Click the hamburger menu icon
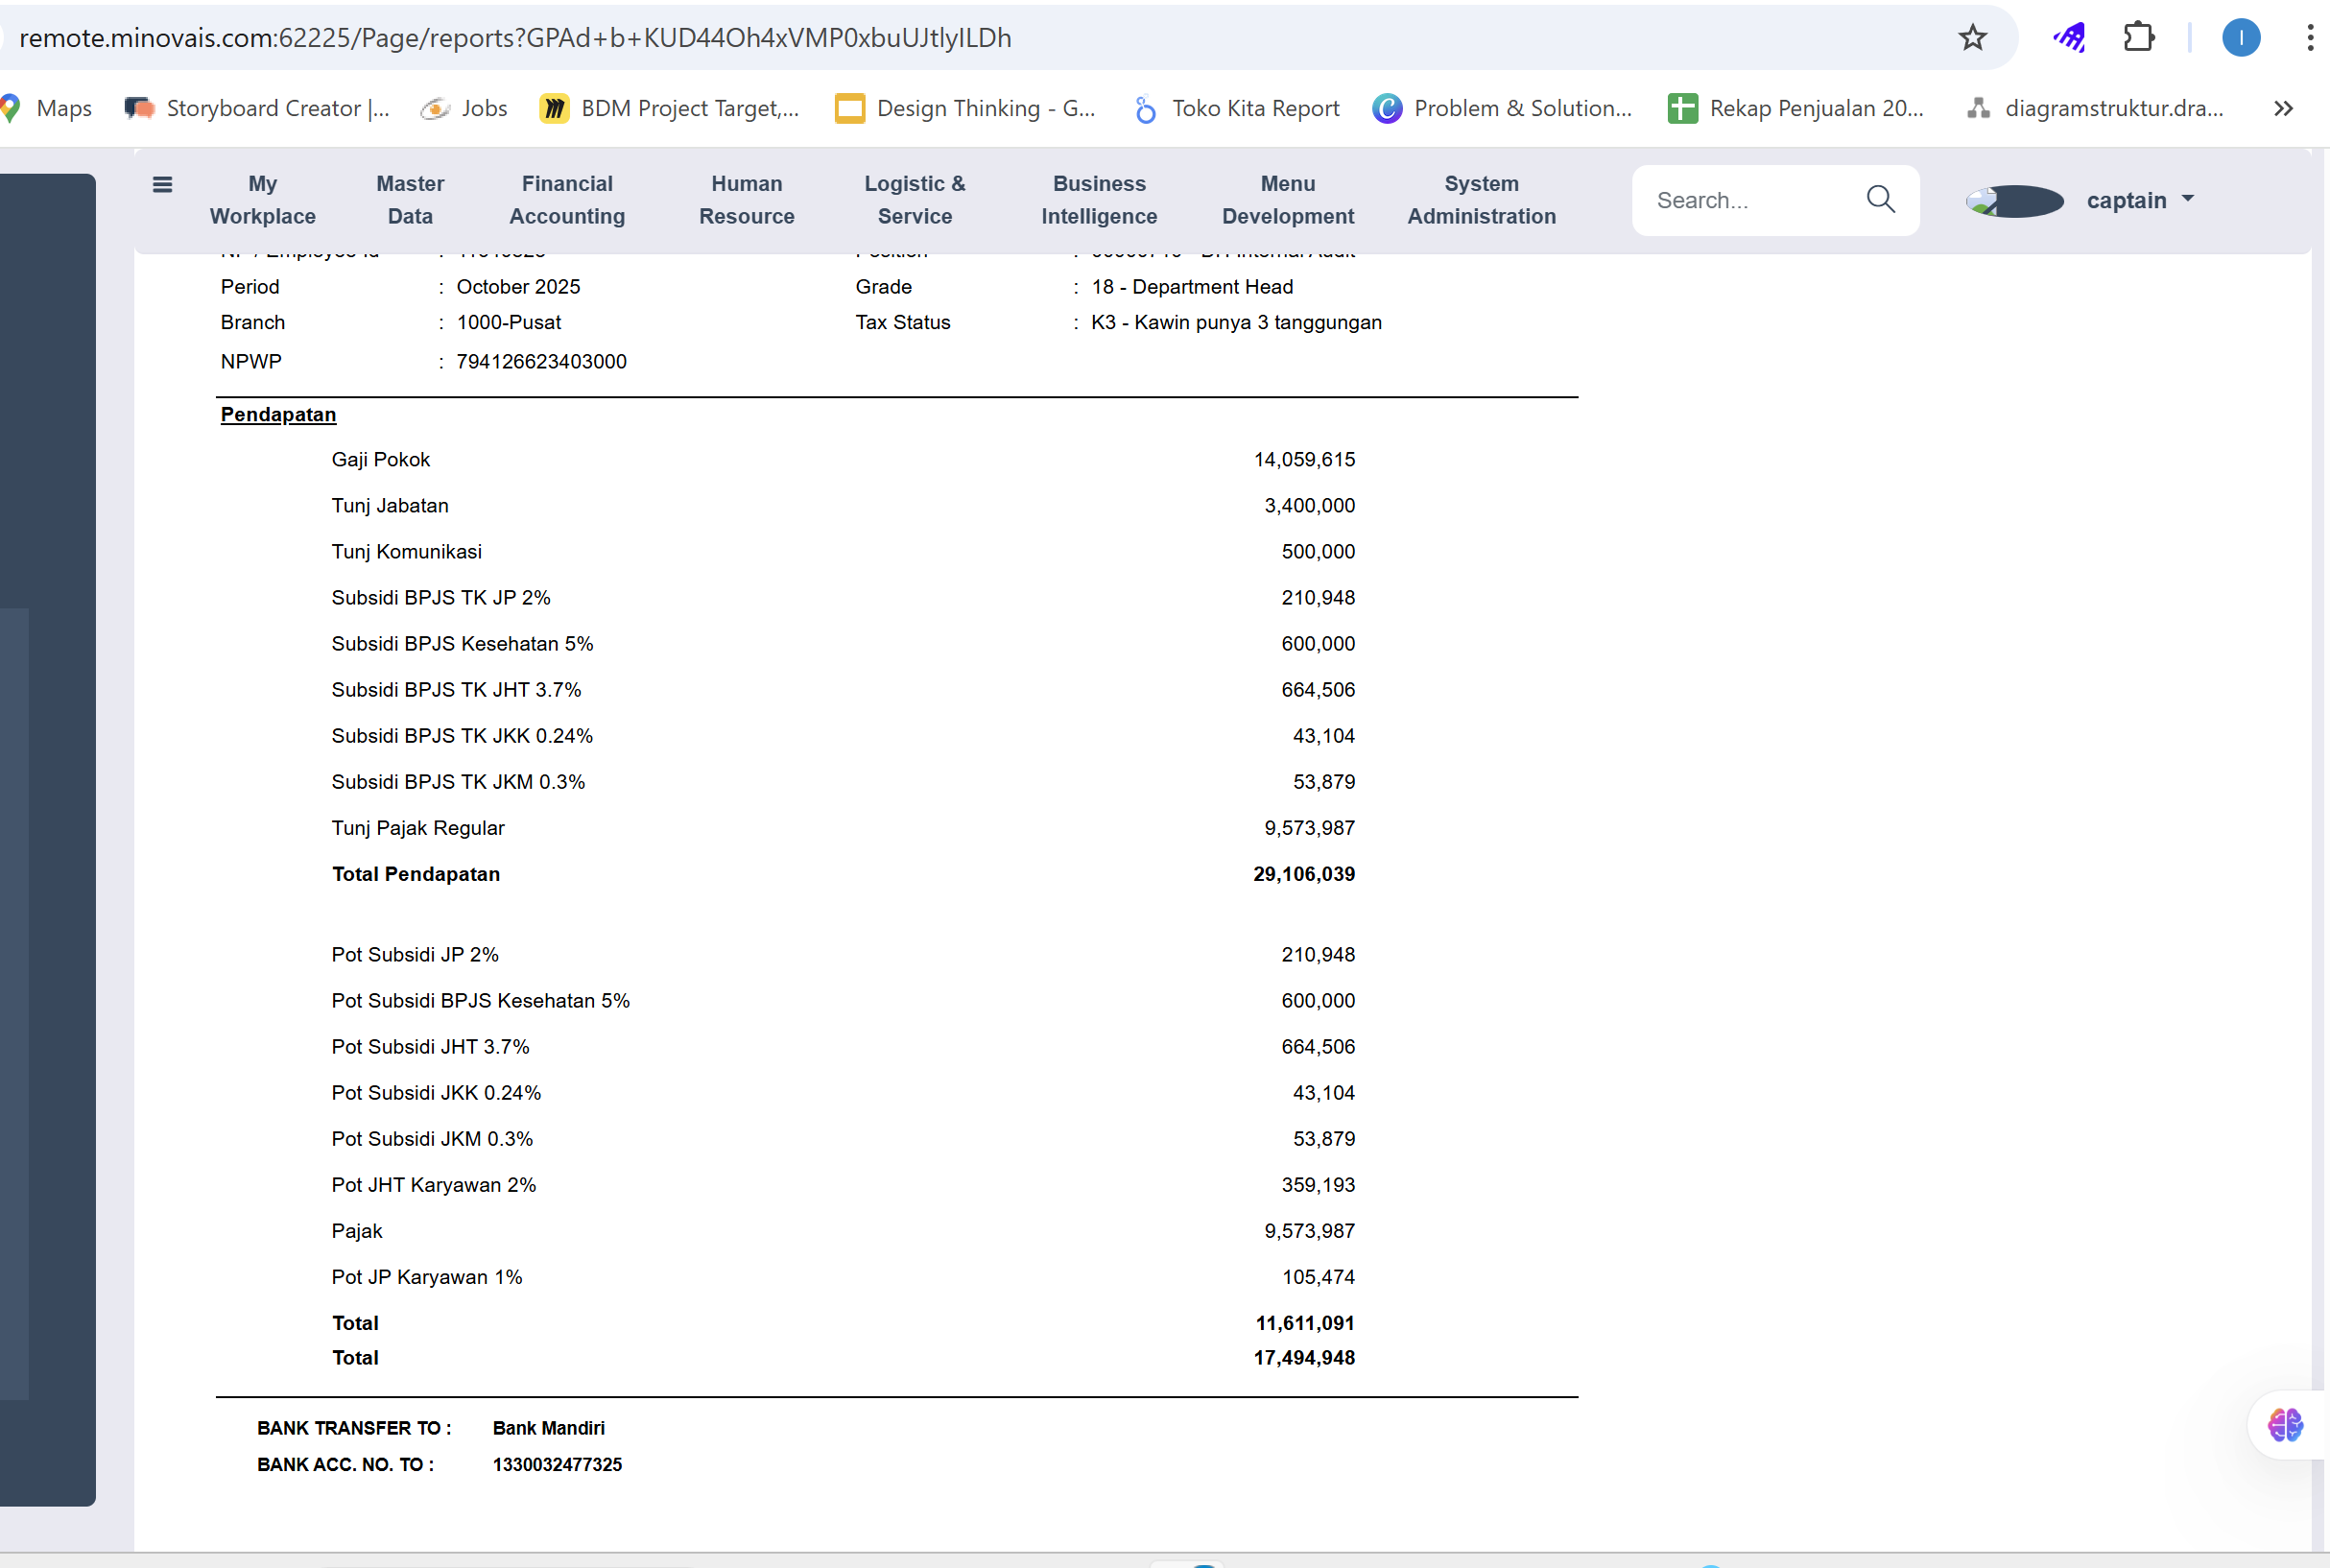This screenshot has height=1568, width=2330. click(x=162, y=185)
